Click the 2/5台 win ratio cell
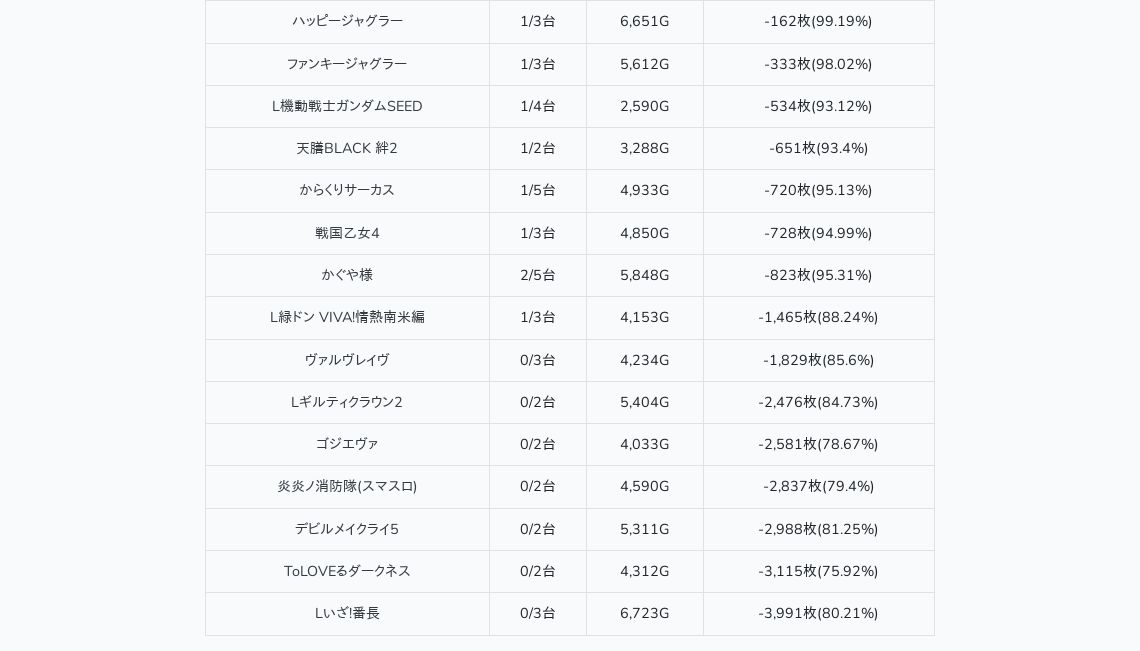The width and height of the screenshot is (1140, 651). click(x=537, y=275)
